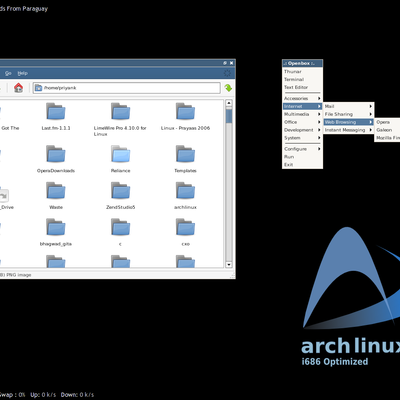Expand the Development submenu

point(302,130)
